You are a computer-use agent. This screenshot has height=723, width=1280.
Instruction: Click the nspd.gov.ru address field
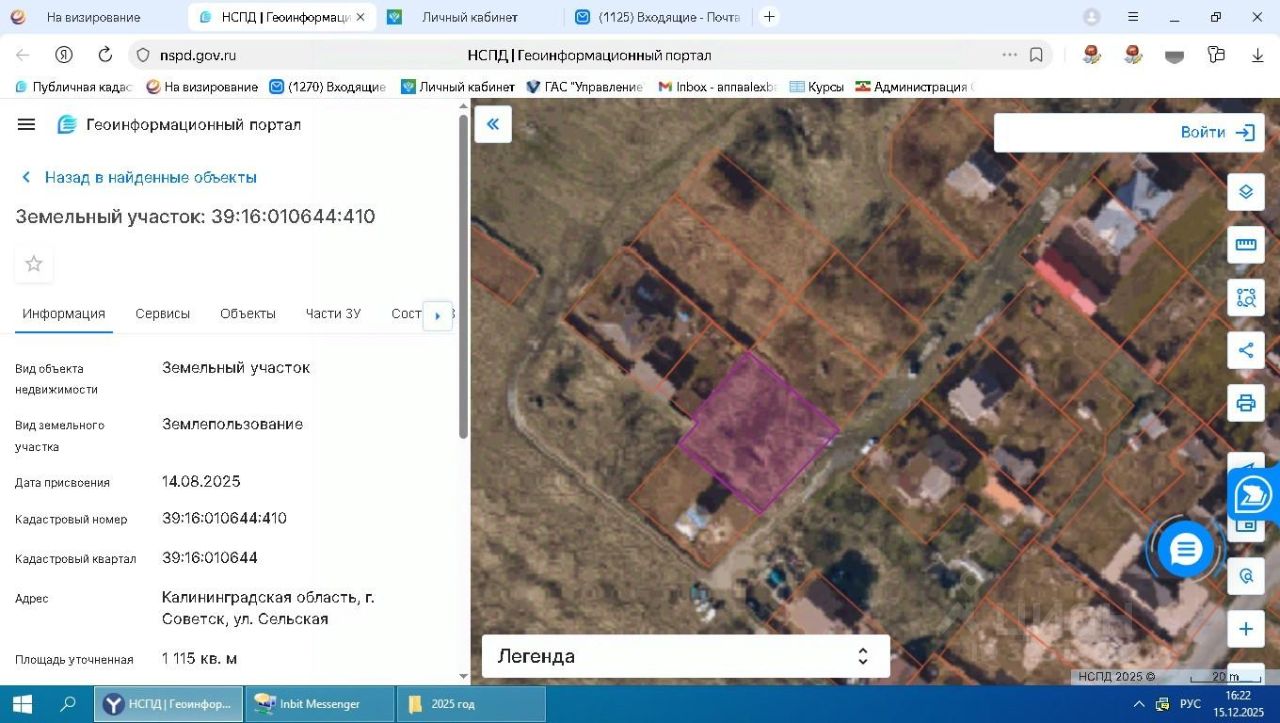(x=199, y=55)
